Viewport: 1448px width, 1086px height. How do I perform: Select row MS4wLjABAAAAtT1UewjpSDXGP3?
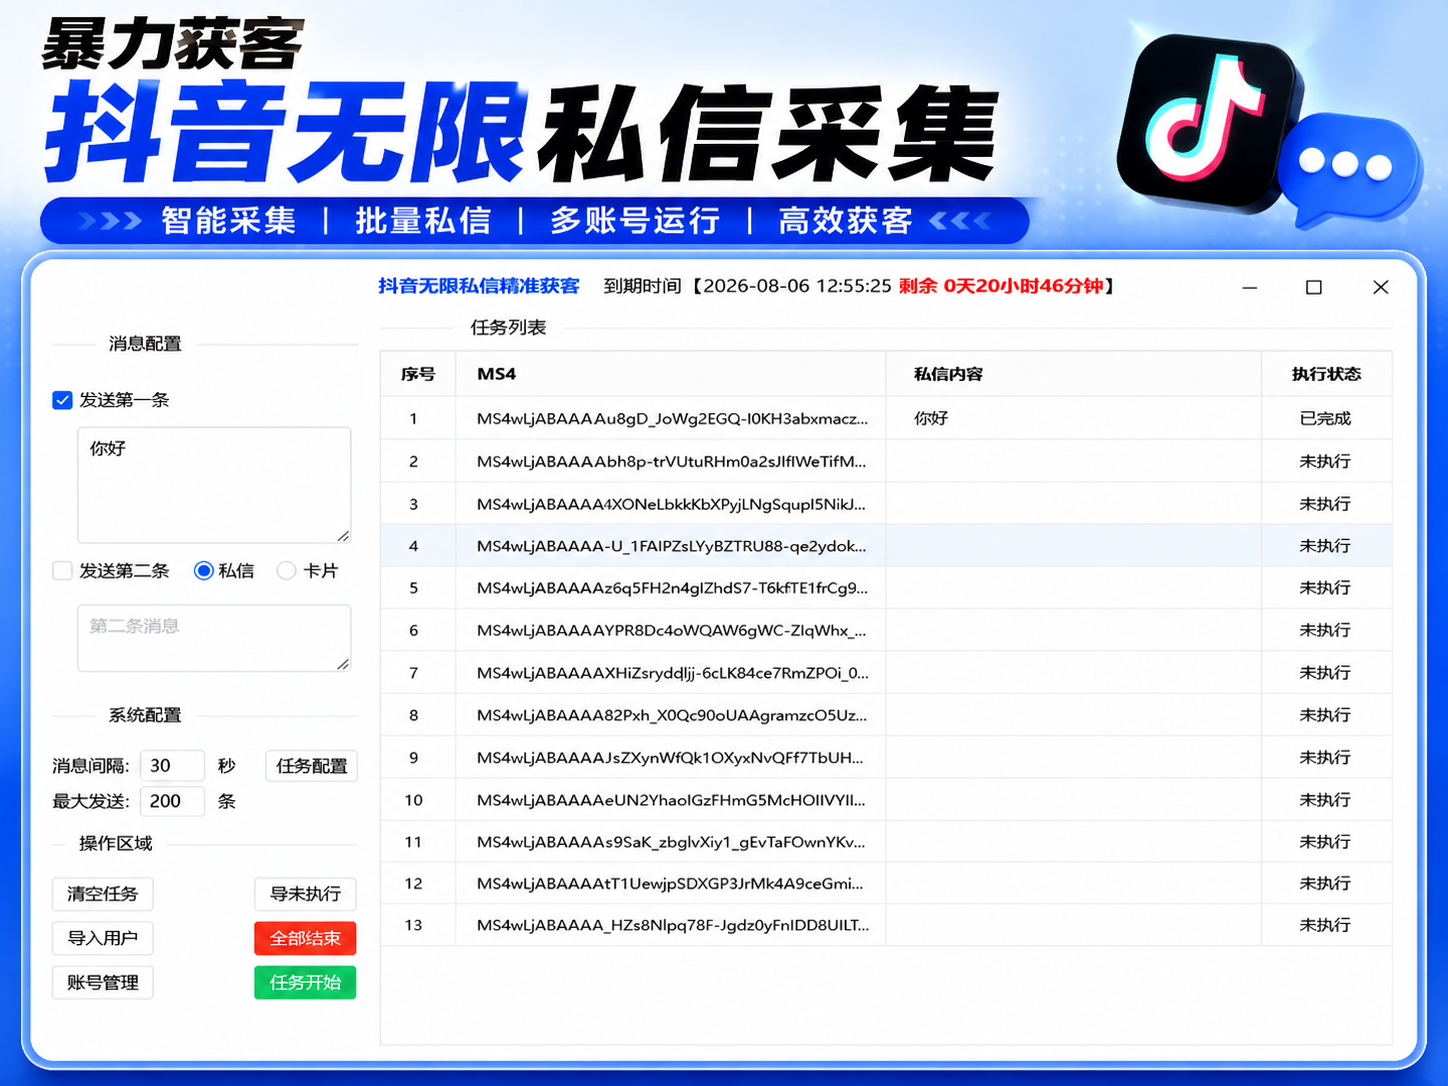pos(886,884)
